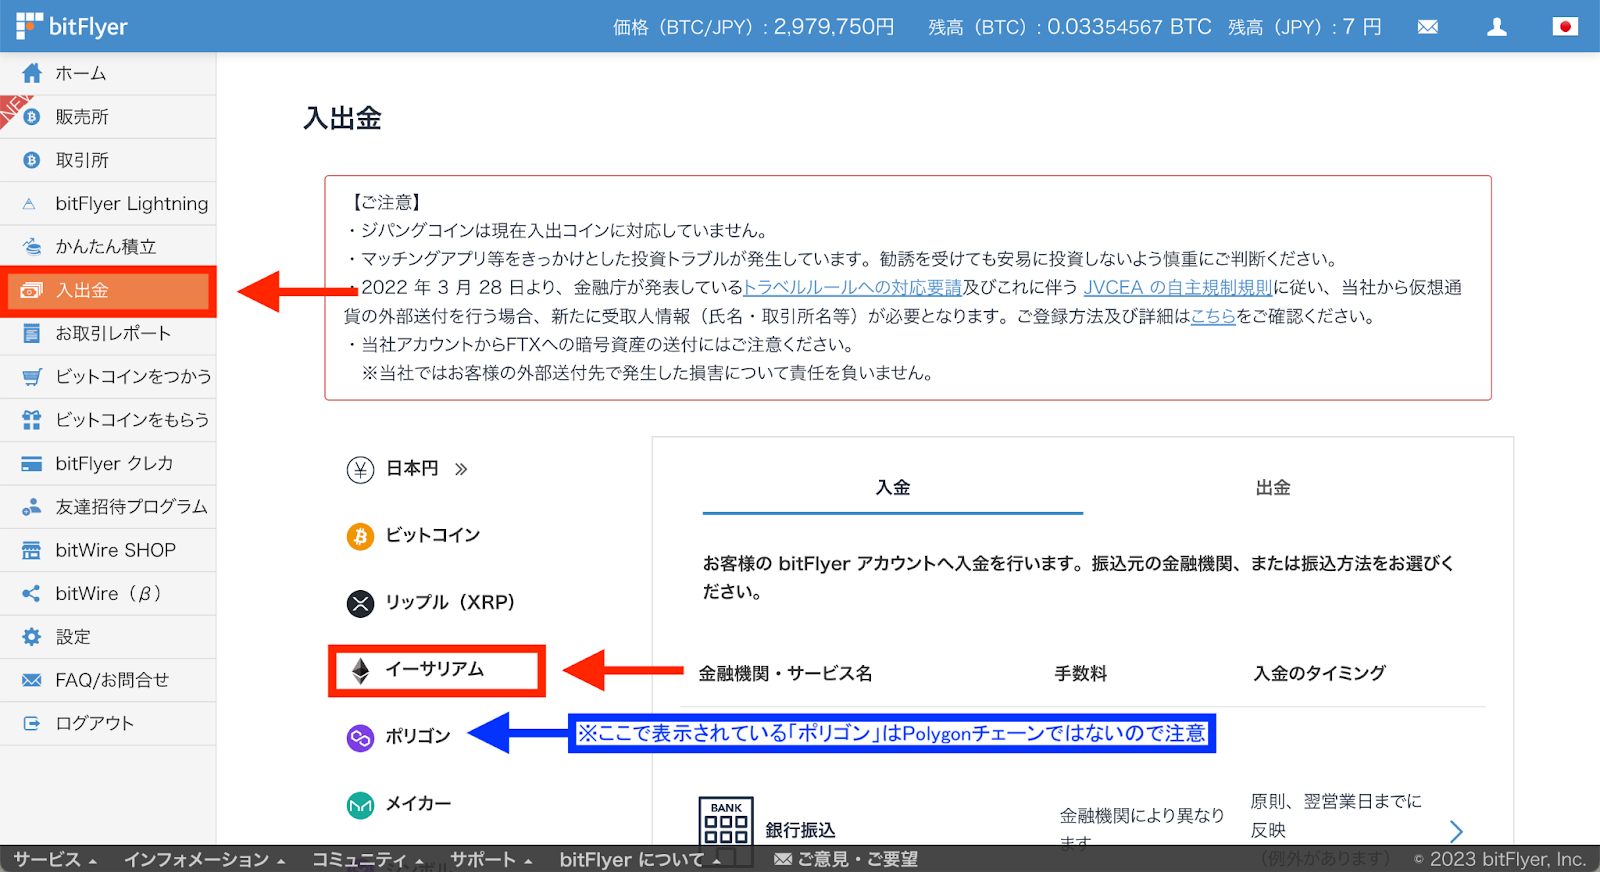1600x872 pixels.
Task: Click the JPY balance 7 円
Action: click(1362, 27)
